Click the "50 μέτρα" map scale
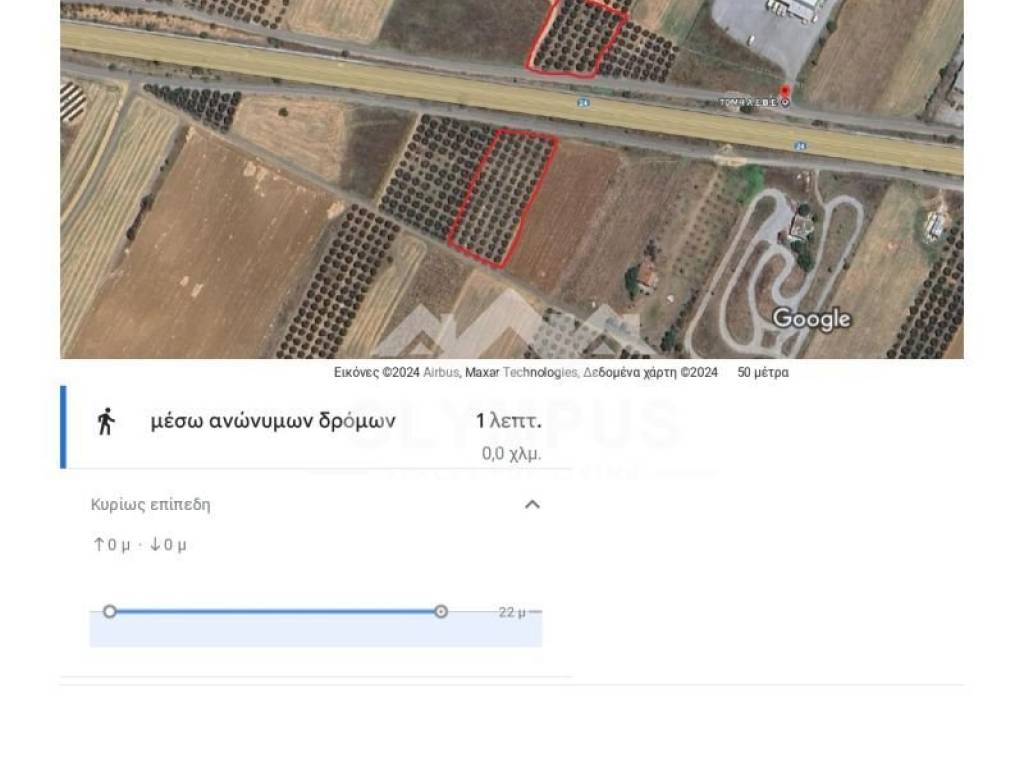 pos(763,373)
